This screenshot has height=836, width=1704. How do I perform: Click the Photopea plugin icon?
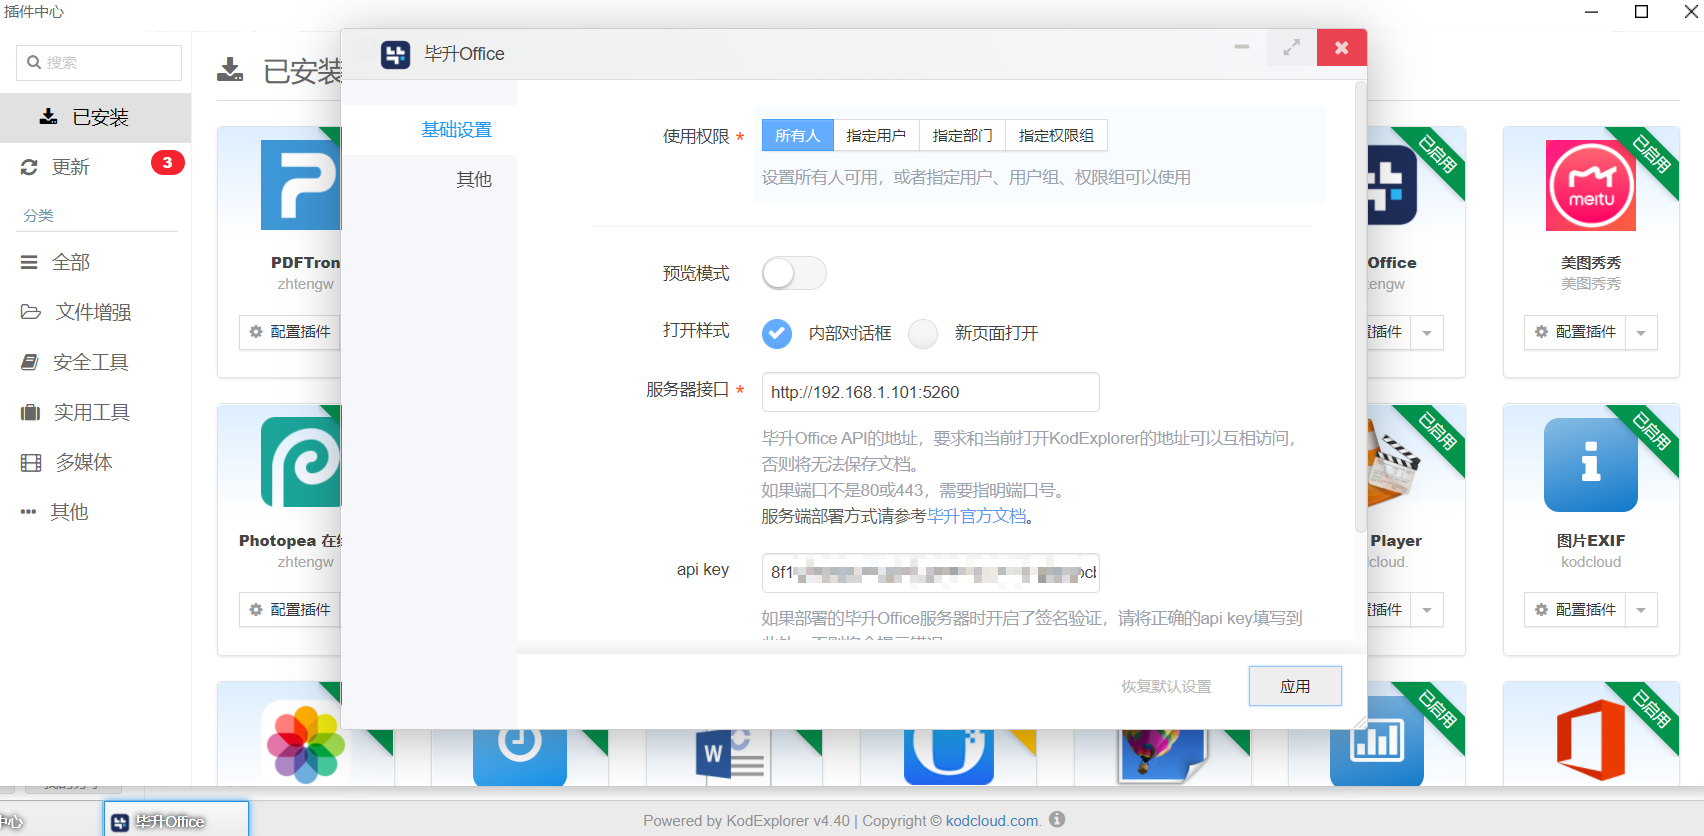(301, 462)
